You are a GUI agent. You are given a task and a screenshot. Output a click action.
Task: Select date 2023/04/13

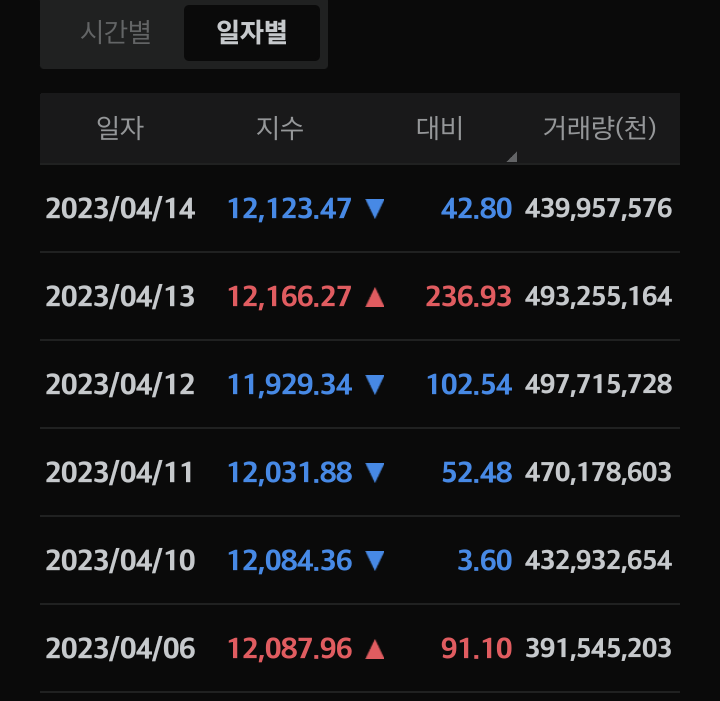(x=120, y=297)
